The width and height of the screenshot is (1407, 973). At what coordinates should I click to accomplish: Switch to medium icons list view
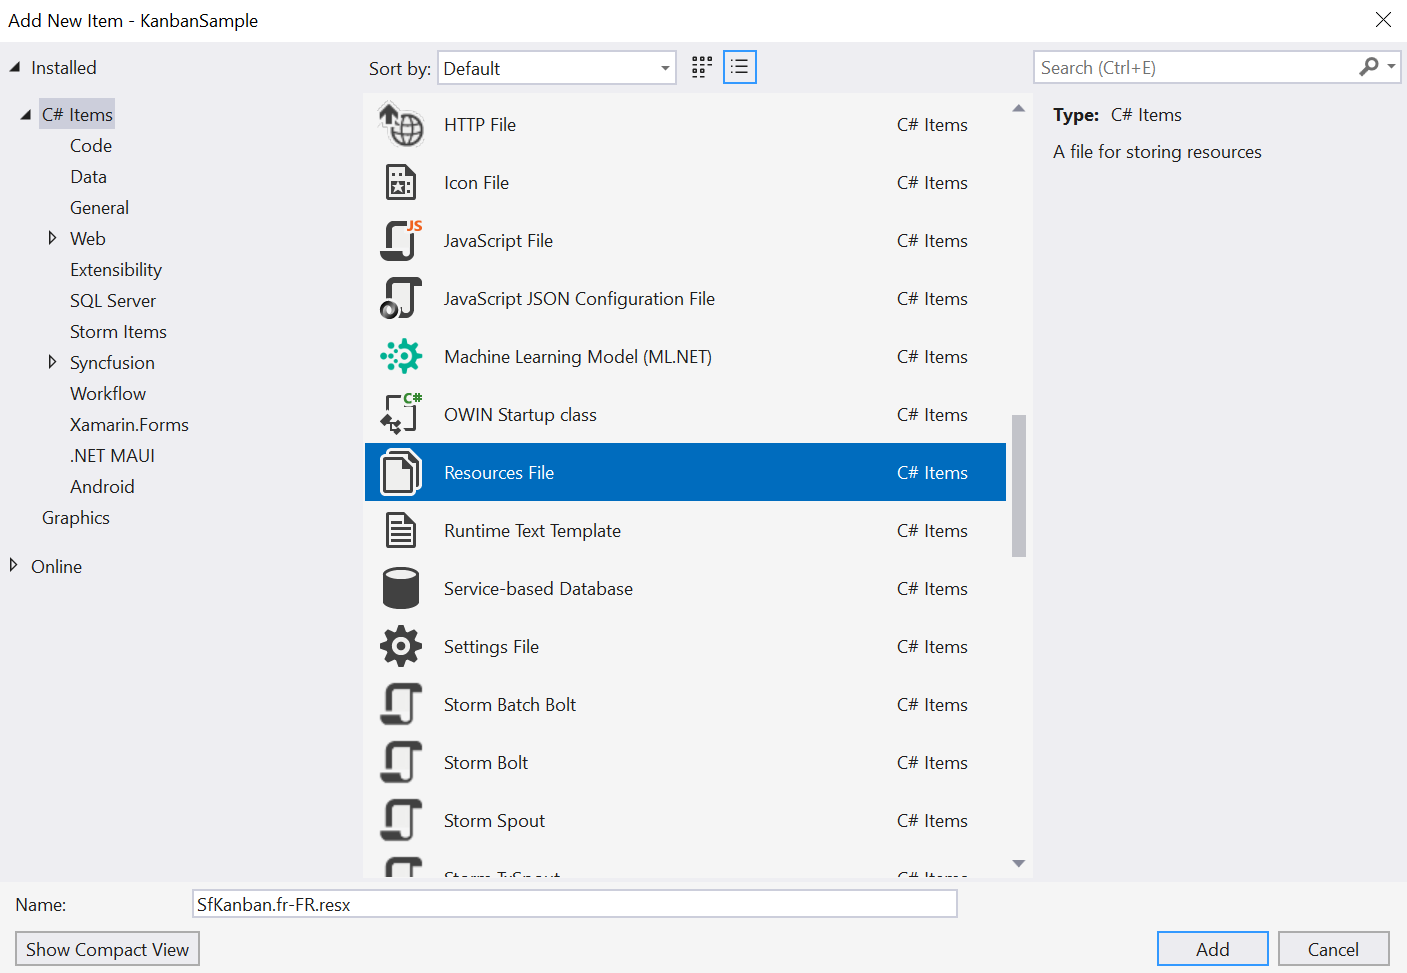[740, 67]
